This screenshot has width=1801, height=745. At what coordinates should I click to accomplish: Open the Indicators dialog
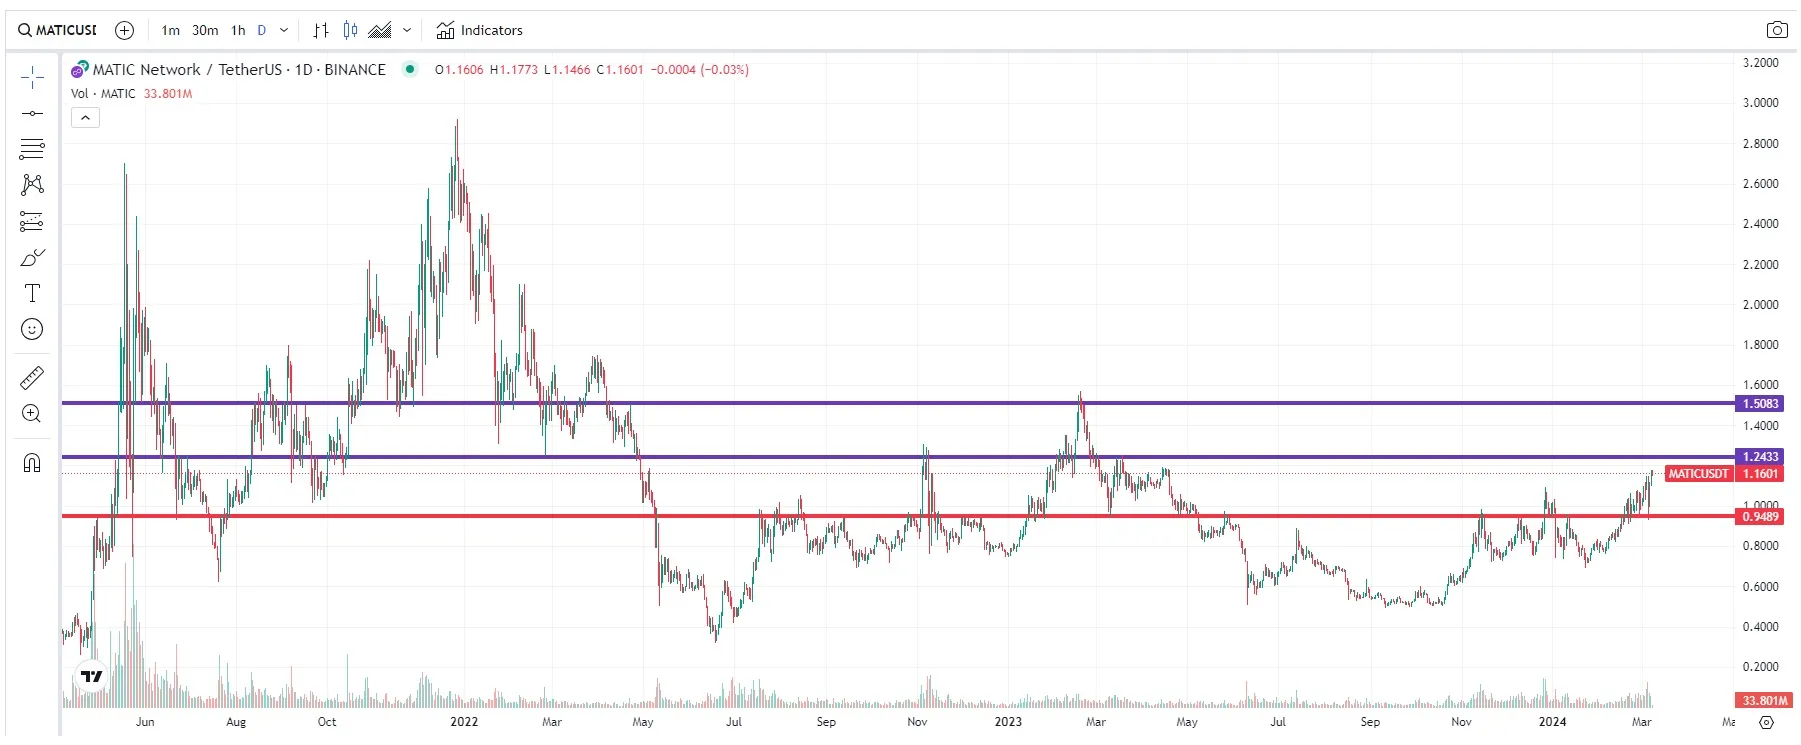click(480, 30)
